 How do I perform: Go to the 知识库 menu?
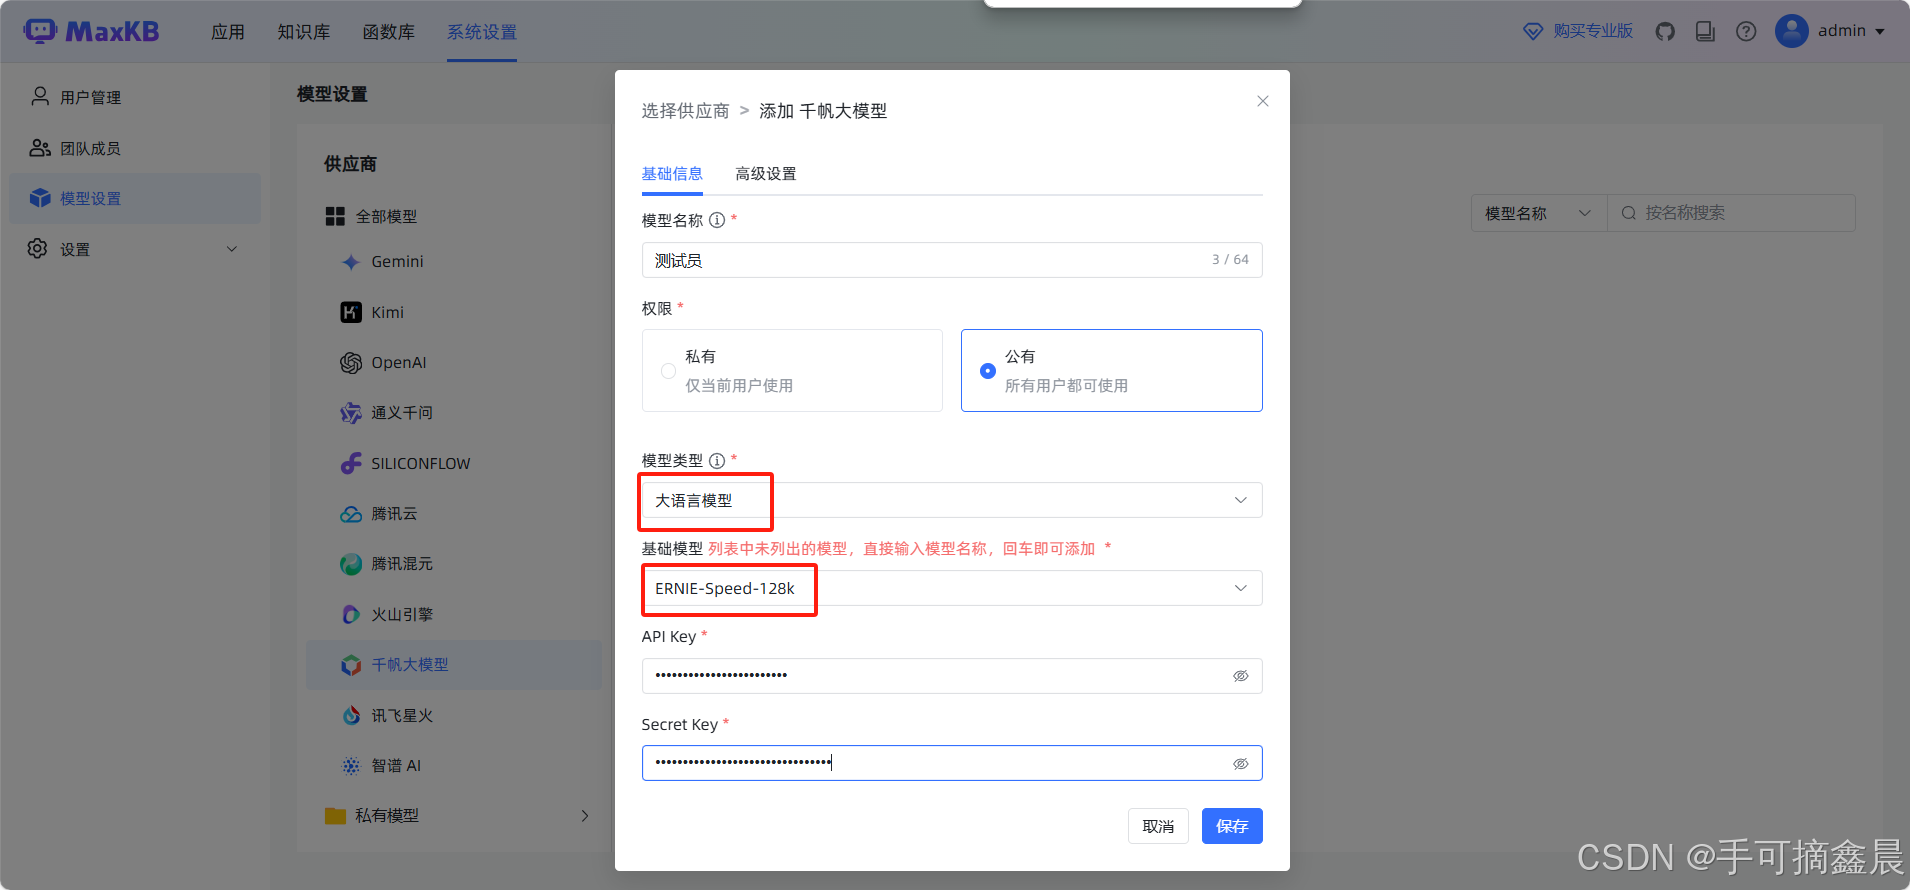(x=304, y=32)
